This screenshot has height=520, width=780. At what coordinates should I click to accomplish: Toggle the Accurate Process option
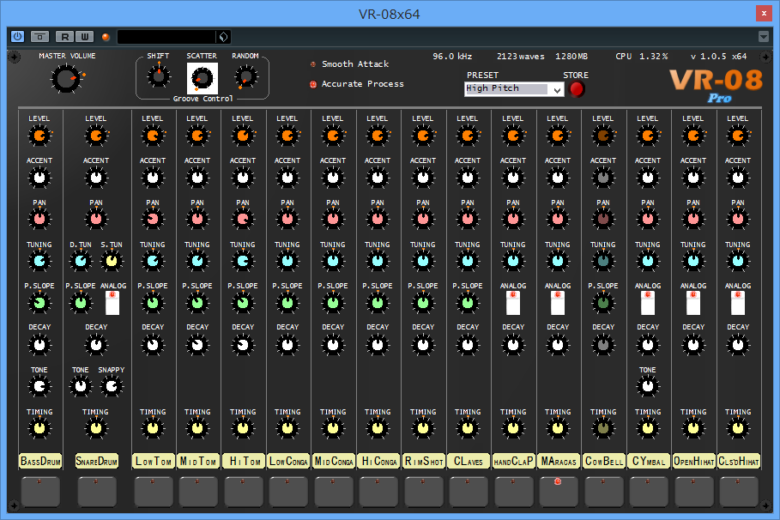[313, 84]
